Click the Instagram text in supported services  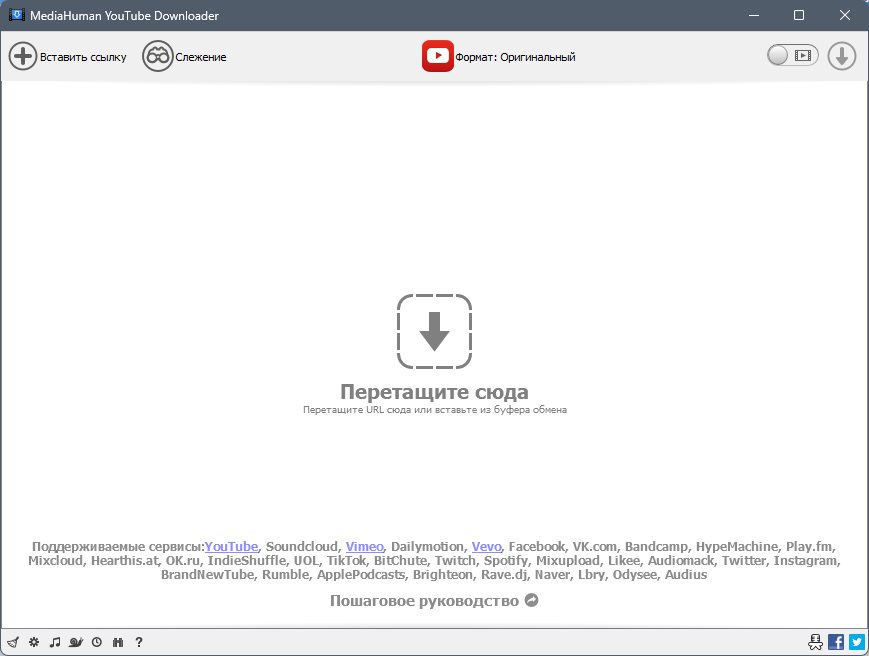tap(806, 561)
